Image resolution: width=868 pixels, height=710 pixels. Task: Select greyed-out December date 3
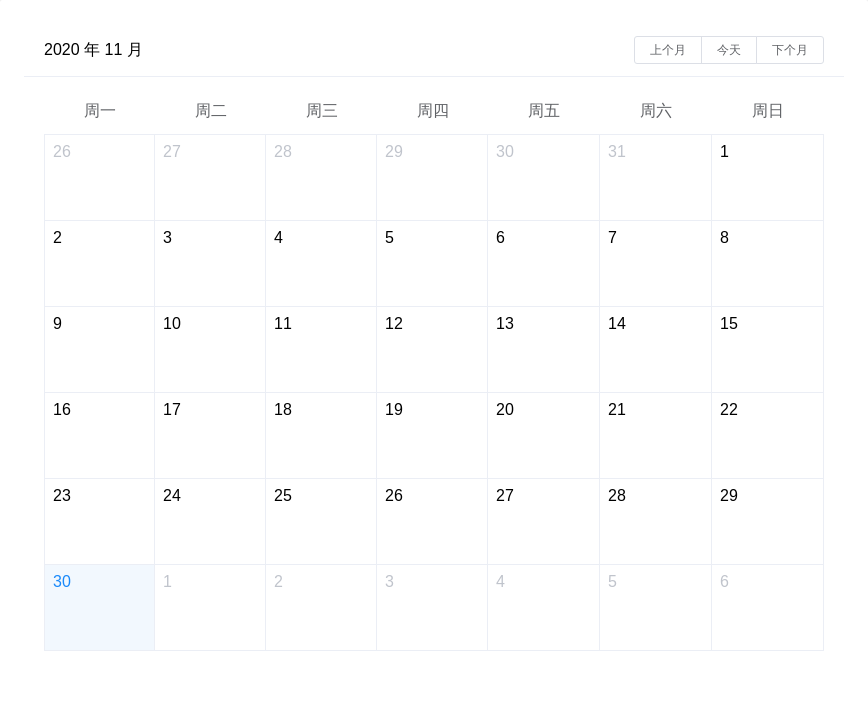pos(432,608)
